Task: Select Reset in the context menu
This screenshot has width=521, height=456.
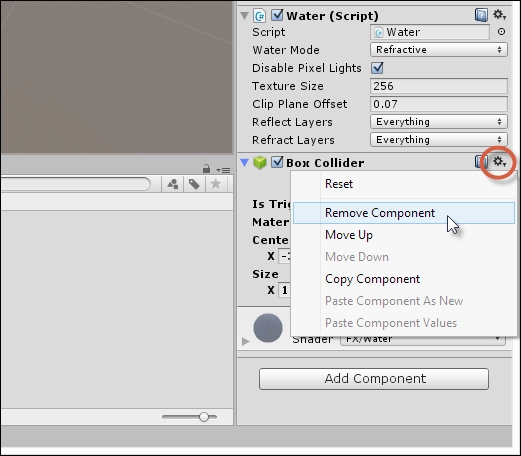Action: (339, 184)
